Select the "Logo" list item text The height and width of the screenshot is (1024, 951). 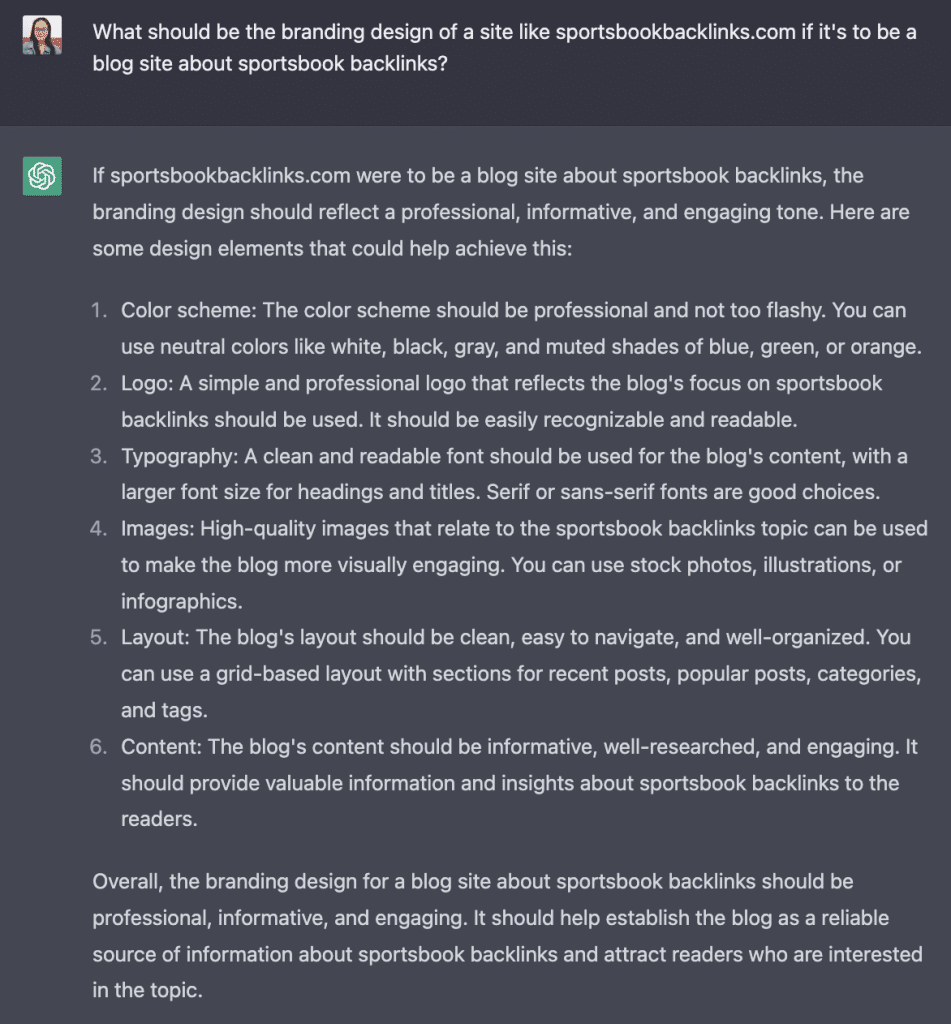(x=501, y=401)
